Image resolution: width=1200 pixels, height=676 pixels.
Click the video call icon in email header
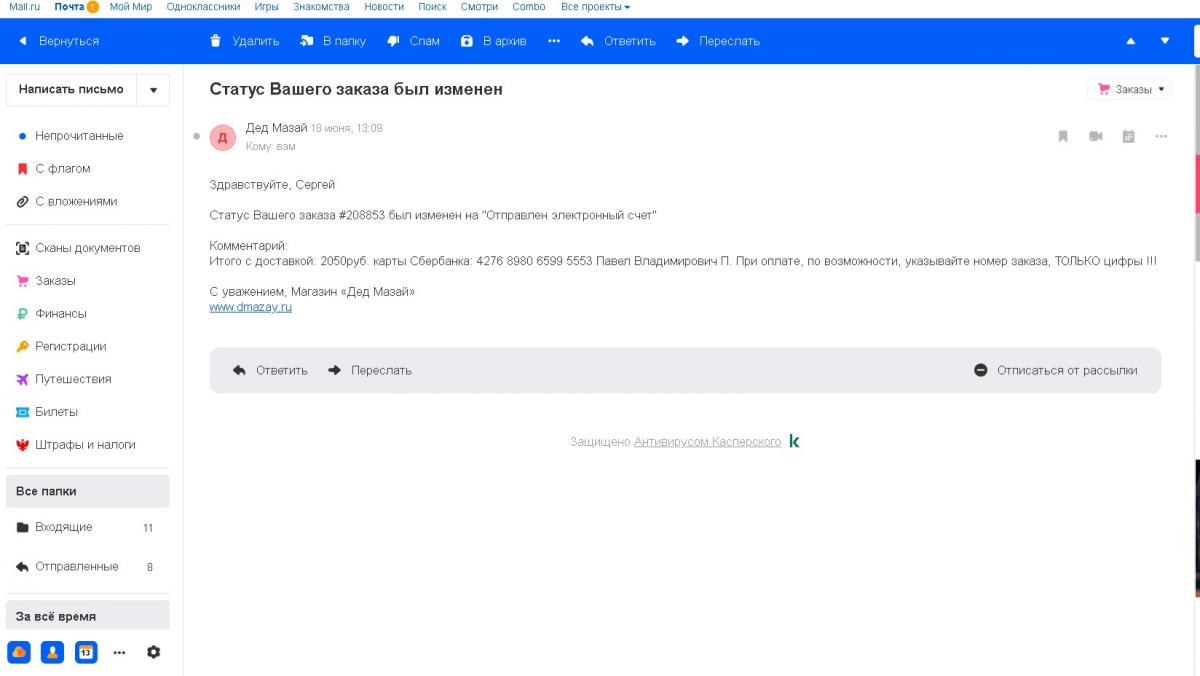click(1095, 136)
